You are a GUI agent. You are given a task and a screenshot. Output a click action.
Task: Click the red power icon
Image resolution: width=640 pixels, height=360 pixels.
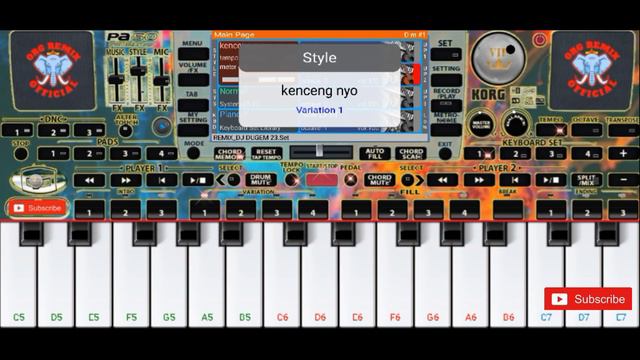(x=540, y=40)
